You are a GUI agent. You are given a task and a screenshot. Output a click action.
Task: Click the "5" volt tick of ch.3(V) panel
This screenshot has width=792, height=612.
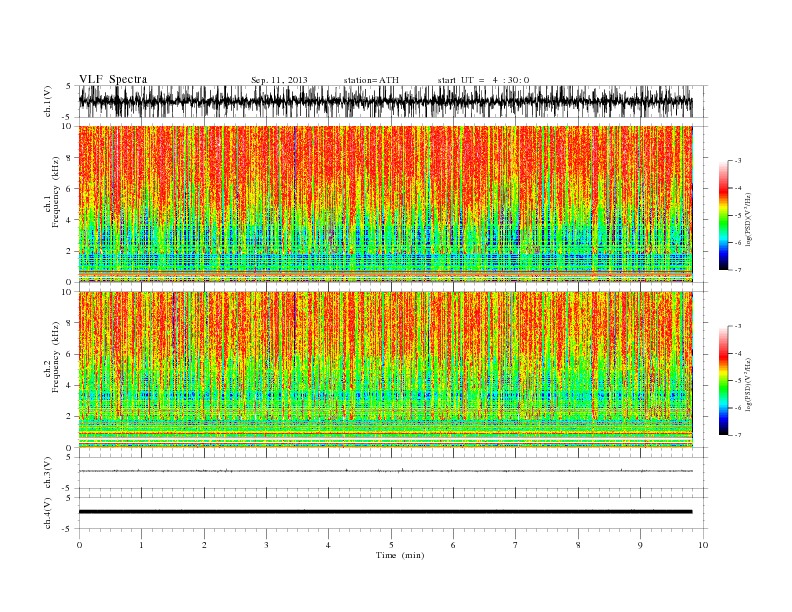[x=69, y=457]
